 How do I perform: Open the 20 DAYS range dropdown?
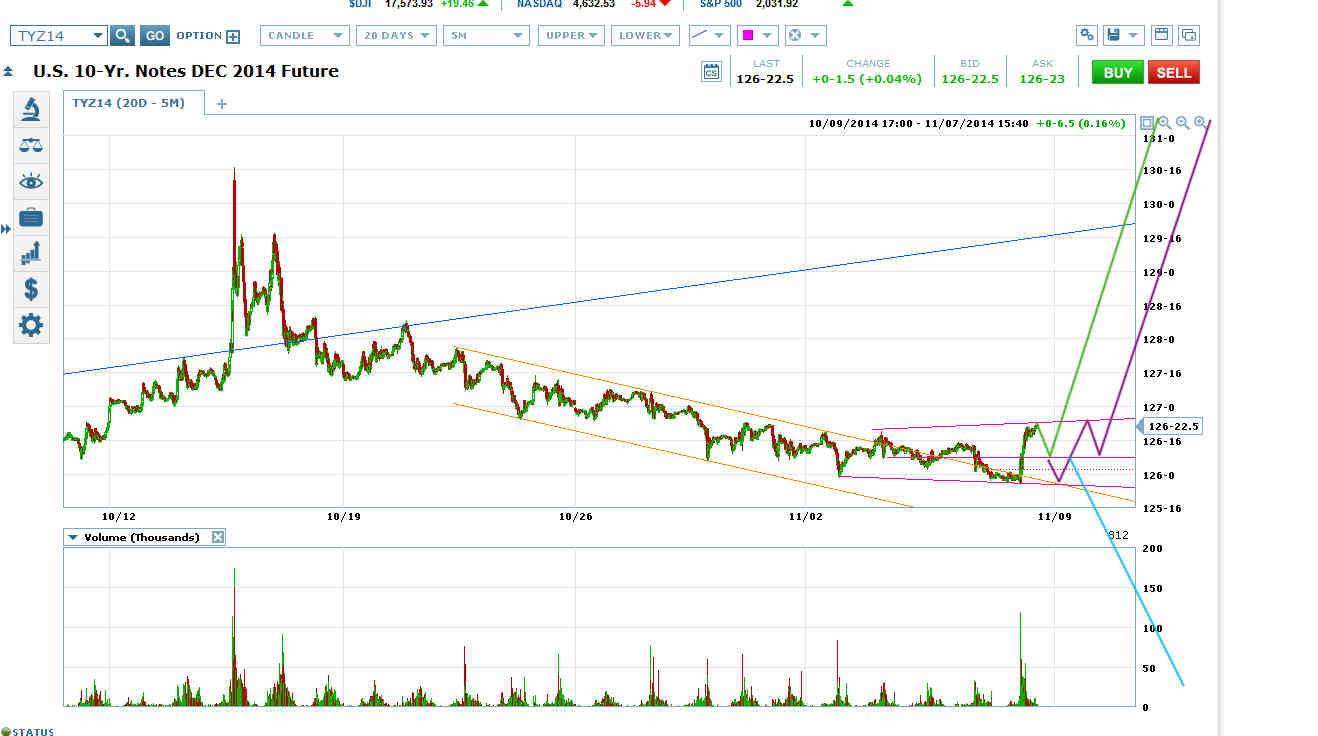point(395,35)
